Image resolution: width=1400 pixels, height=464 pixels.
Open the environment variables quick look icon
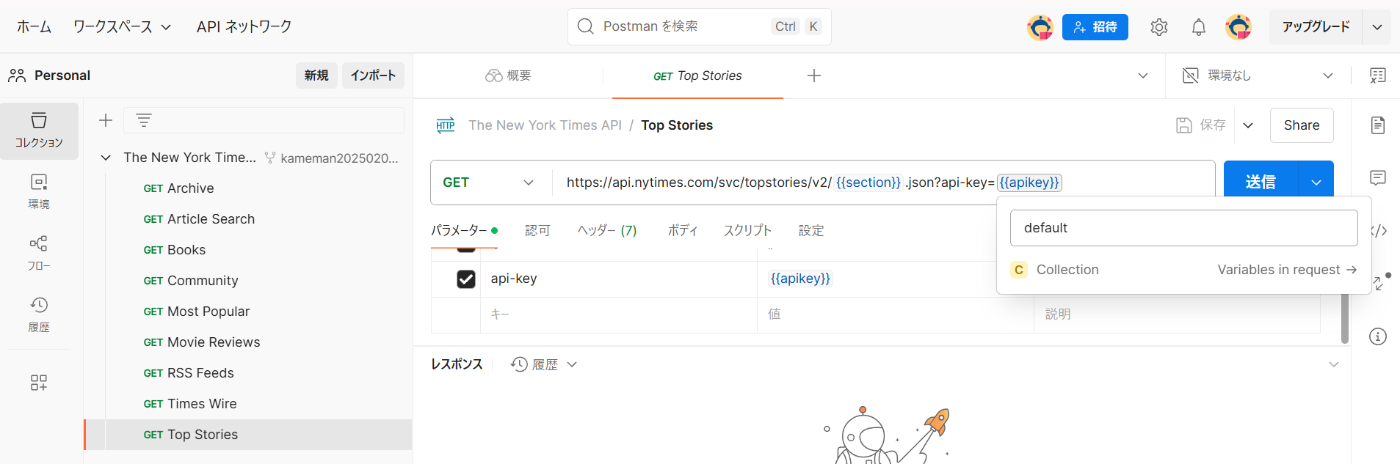(1378, 75)
